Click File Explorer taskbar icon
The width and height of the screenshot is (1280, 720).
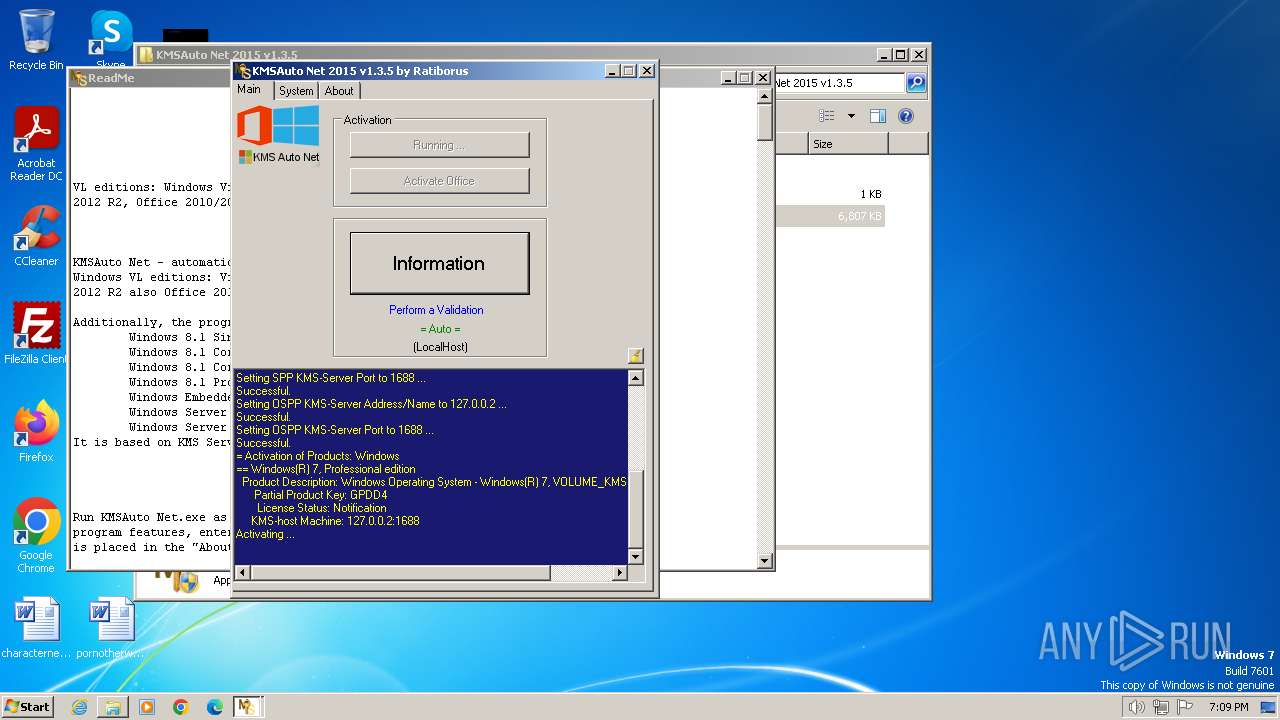coord(113,707)
